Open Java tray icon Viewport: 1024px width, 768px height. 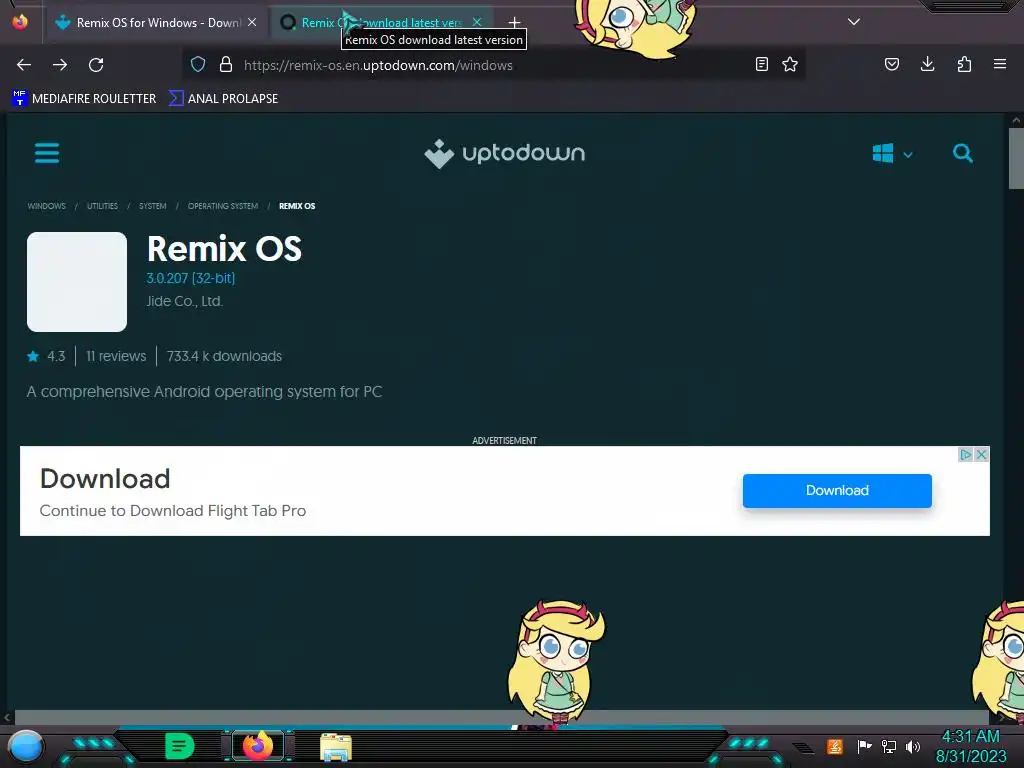point(835,746)
